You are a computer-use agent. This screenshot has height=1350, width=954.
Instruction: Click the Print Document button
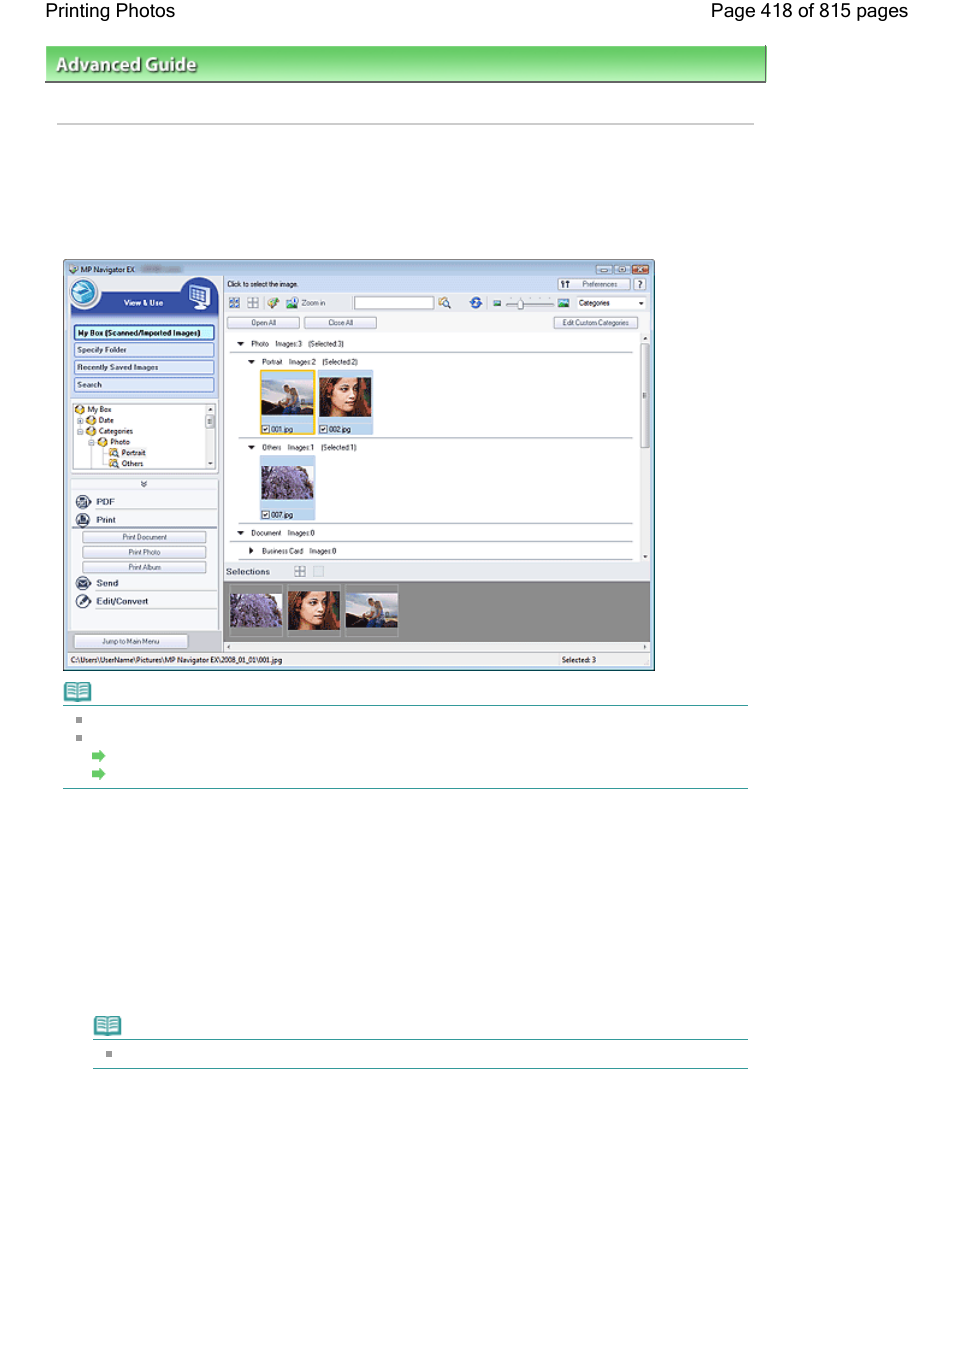[x=144, y=537]
